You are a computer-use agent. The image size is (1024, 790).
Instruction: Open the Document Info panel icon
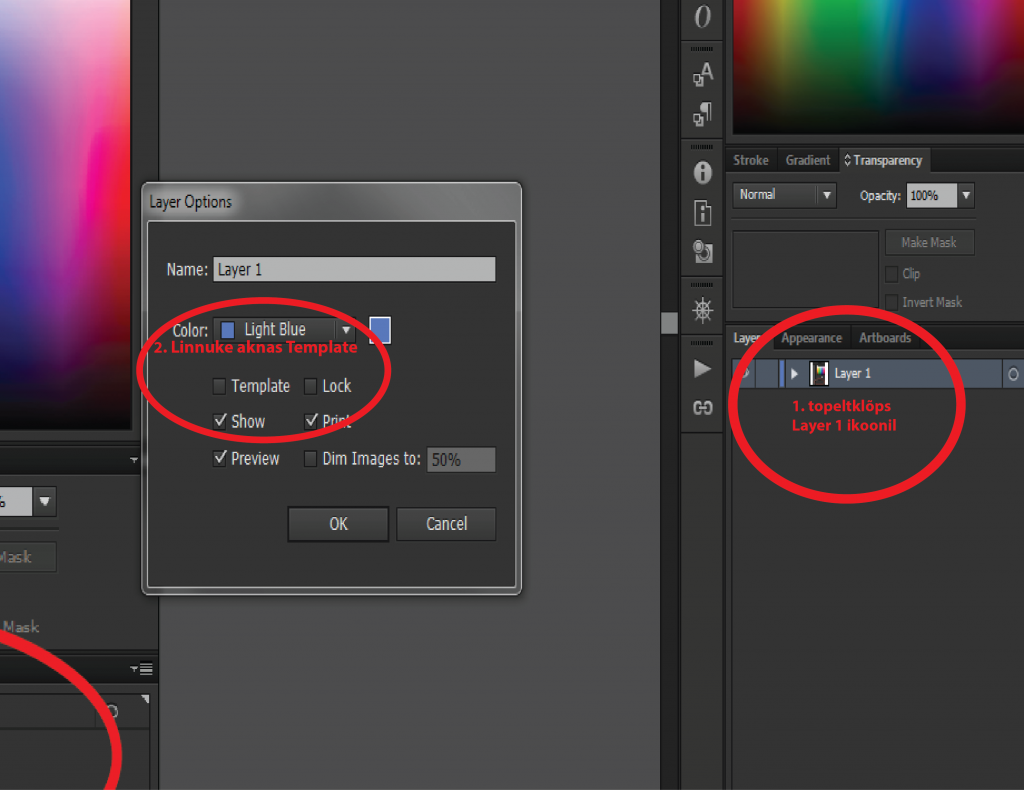(702, 213)
